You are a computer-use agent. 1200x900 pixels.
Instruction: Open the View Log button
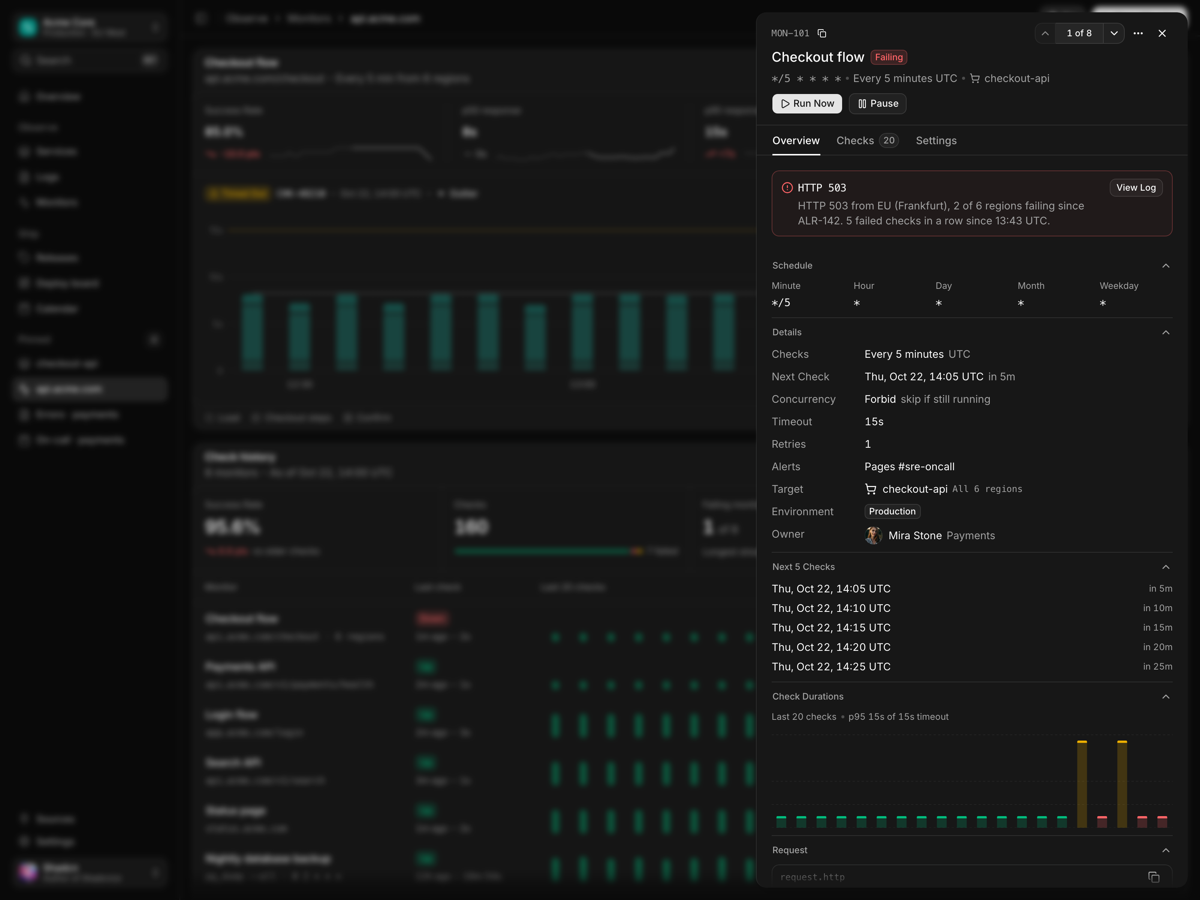coord(1136,188)
